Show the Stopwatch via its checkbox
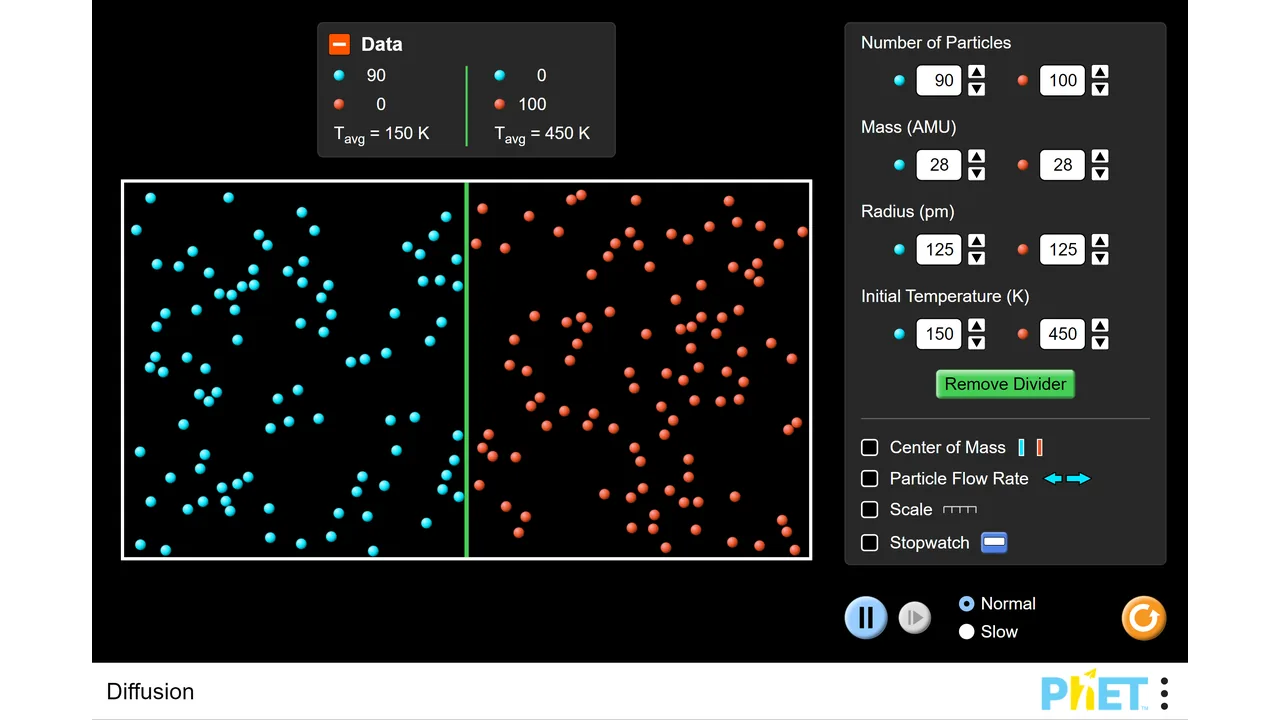Viewport: 1280px width, 720px height. pos(870,542)
